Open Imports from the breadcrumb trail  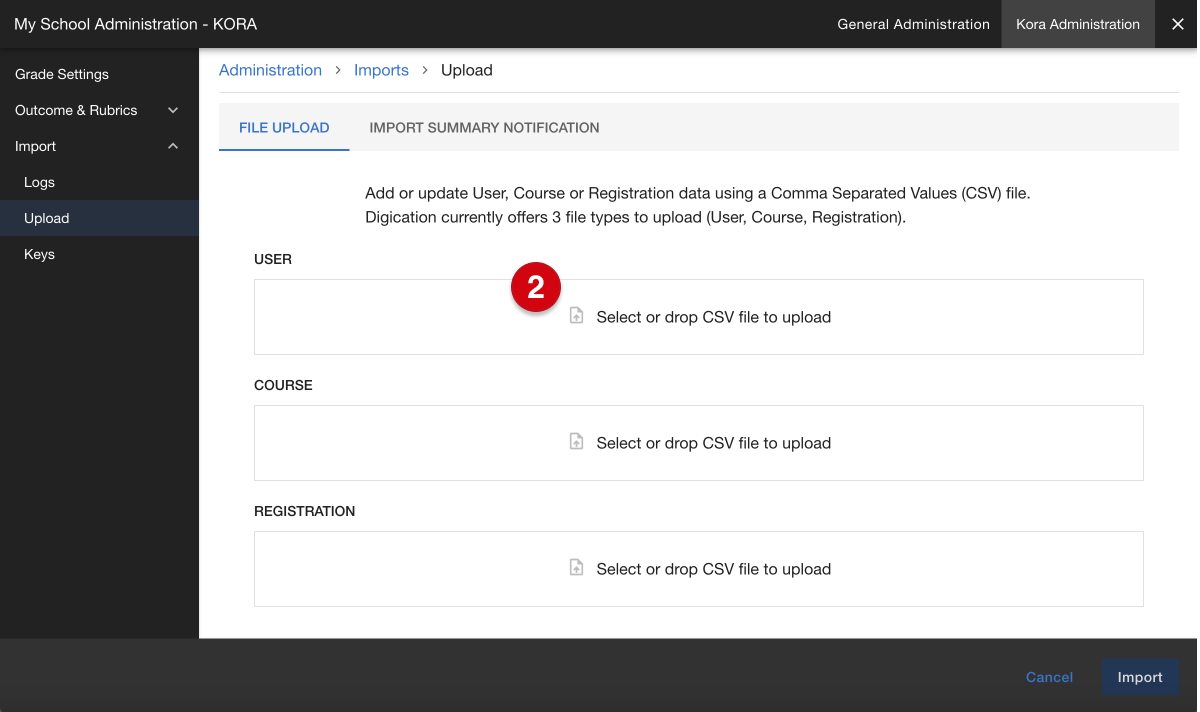coord(381,70)
